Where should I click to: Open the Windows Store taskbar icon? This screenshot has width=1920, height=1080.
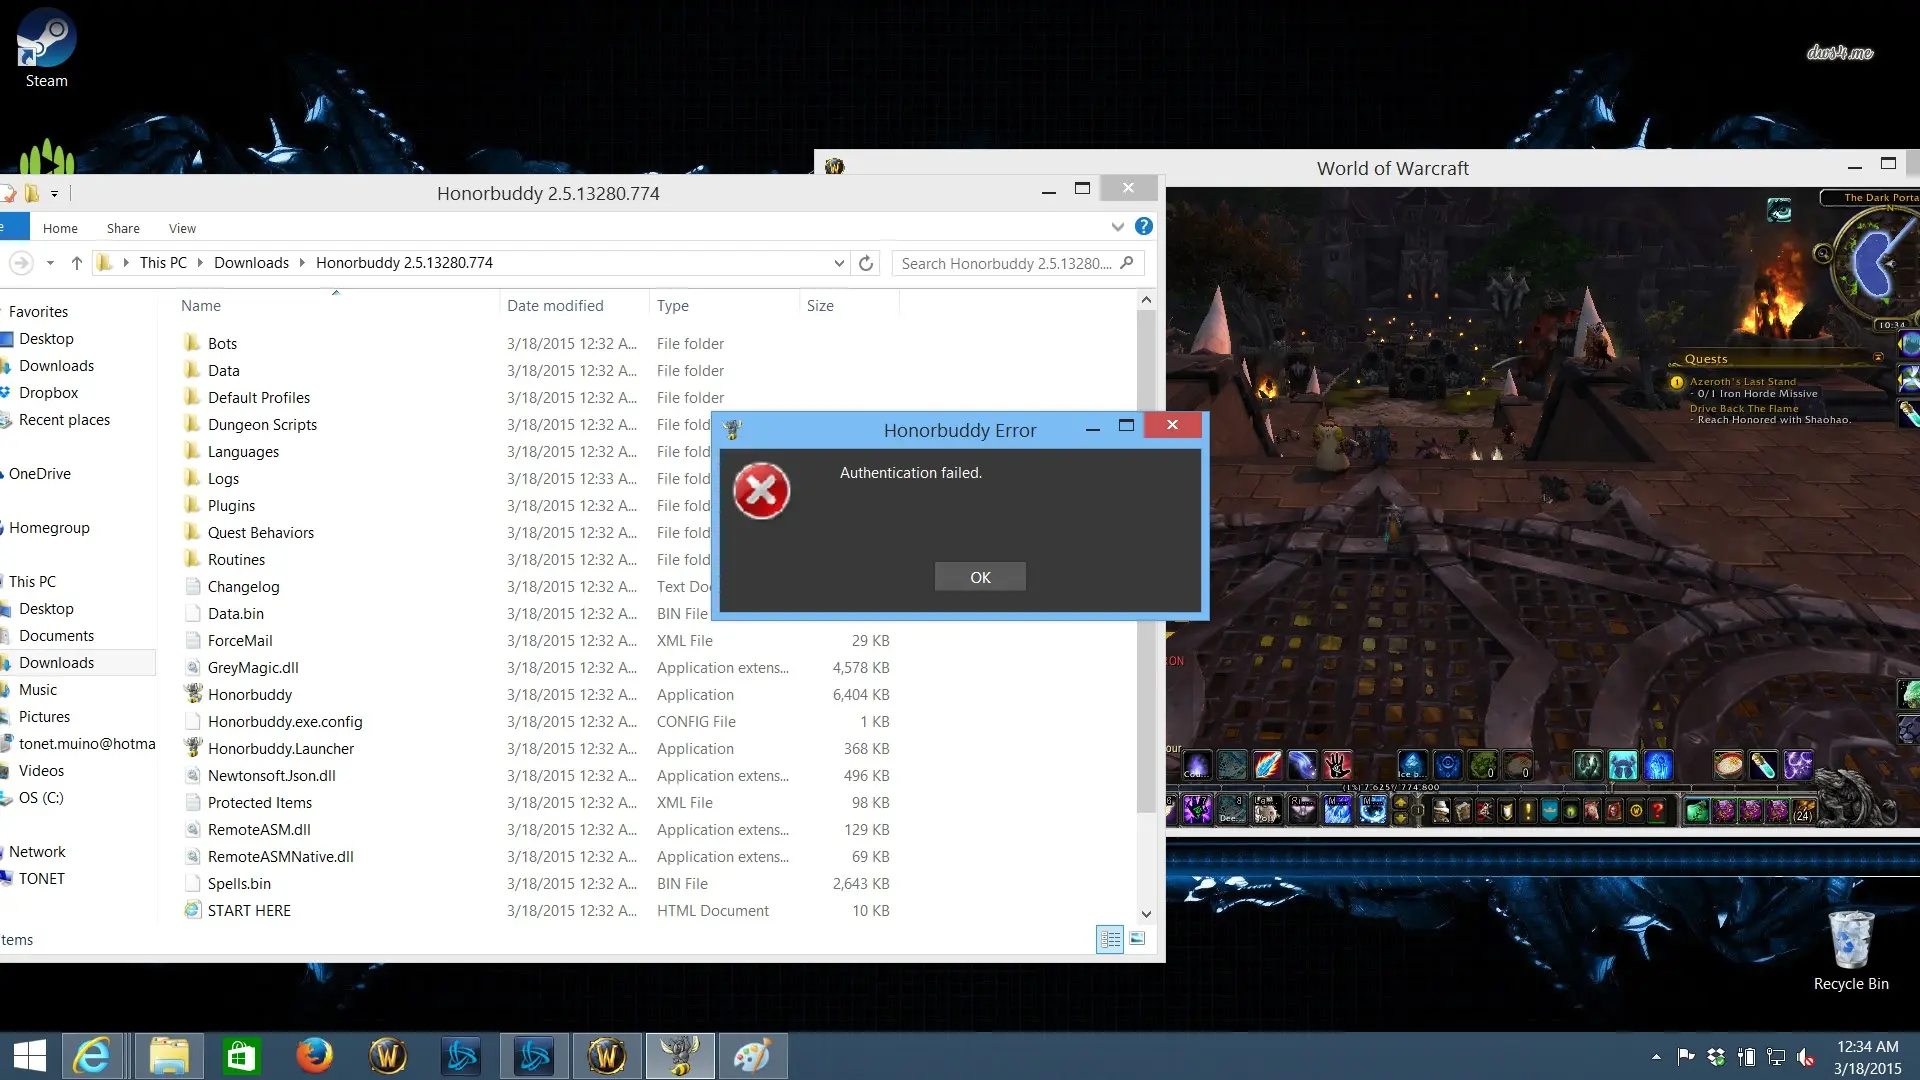click(x=241, y=1055)
